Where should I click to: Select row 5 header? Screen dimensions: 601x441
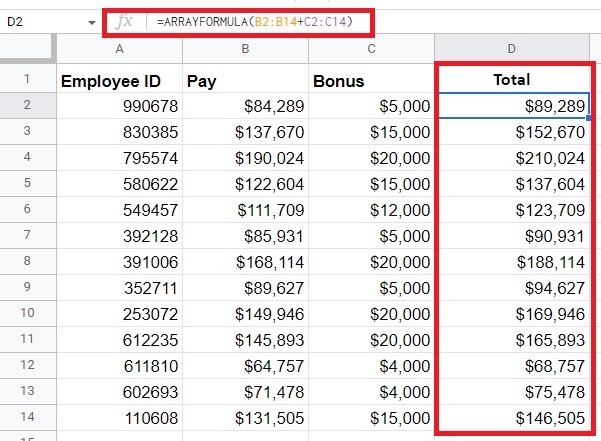tap(27, 183)
